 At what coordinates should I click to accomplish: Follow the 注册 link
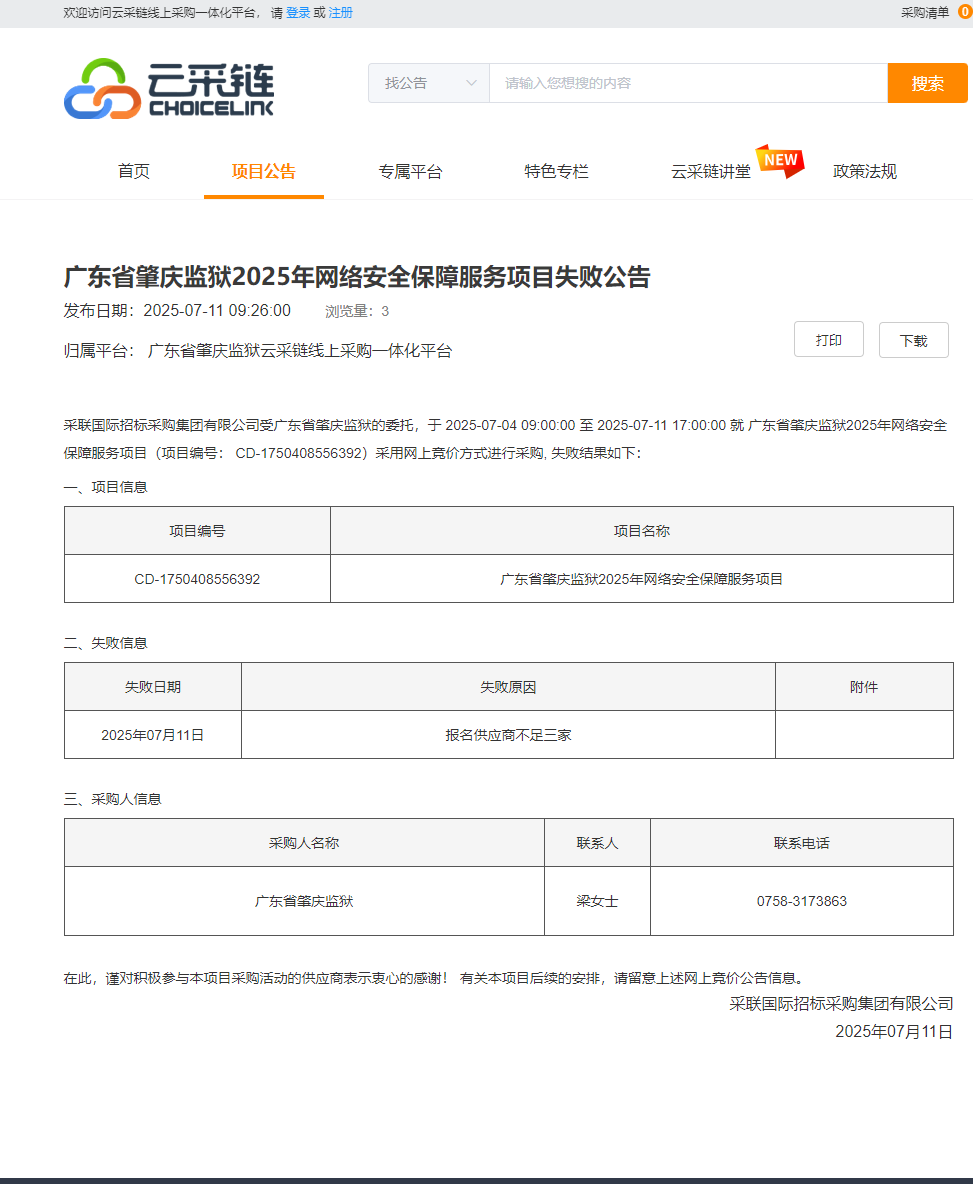tap(340, 13)
